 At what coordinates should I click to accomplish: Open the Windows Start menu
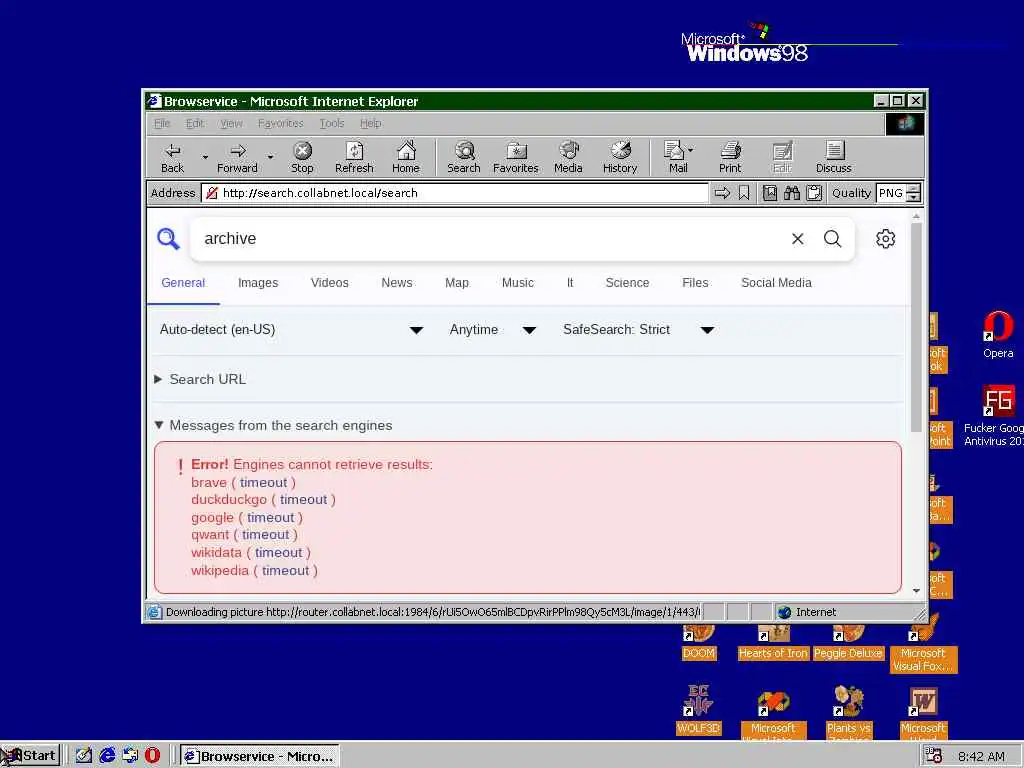coord(31,756)
